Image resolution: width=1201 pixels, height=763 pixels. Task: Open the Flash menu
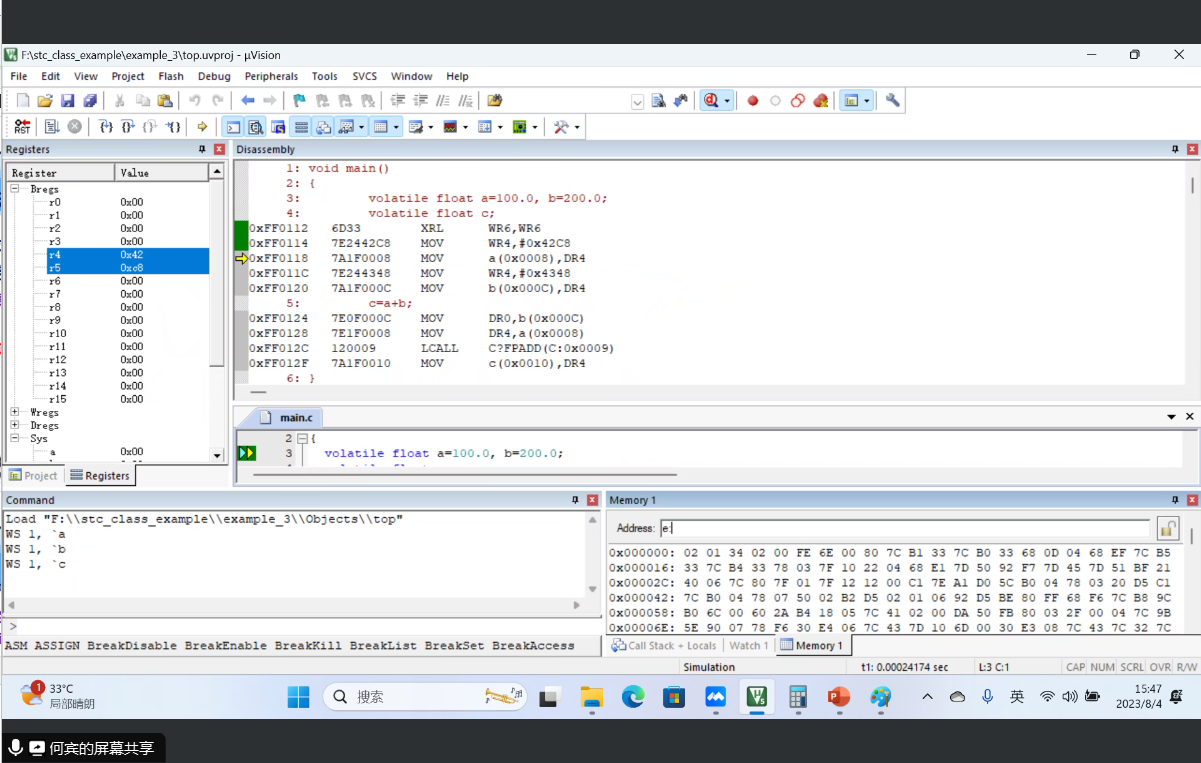pyautogui.click(x=171, y=76)
